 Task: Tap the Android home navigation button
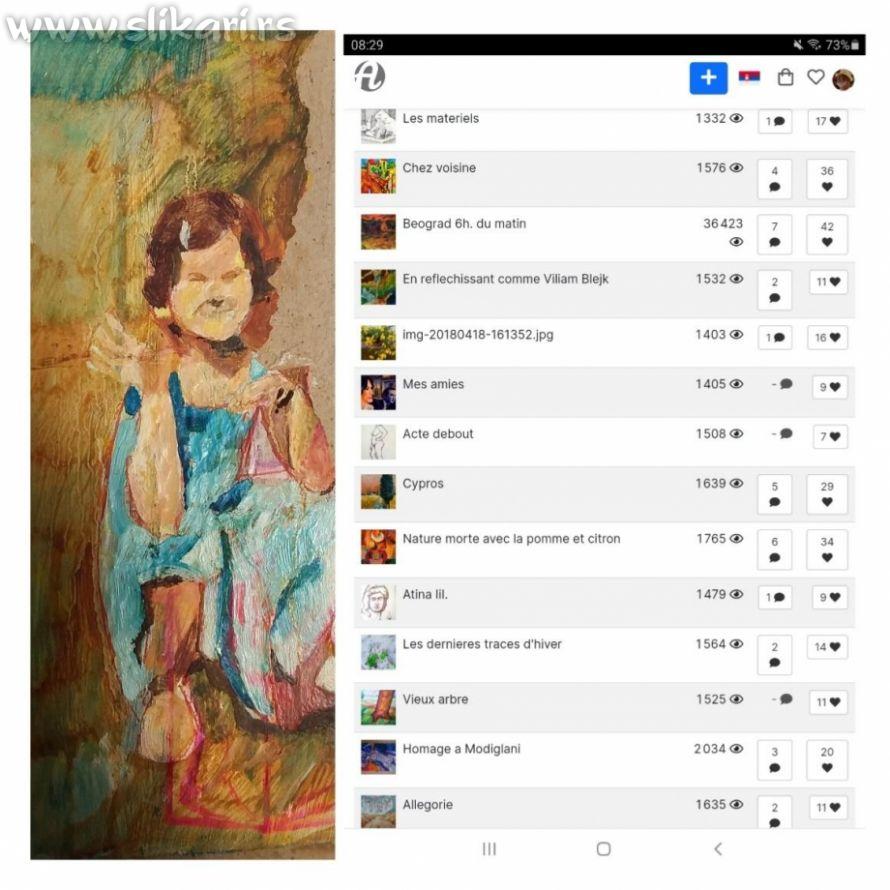603,849
